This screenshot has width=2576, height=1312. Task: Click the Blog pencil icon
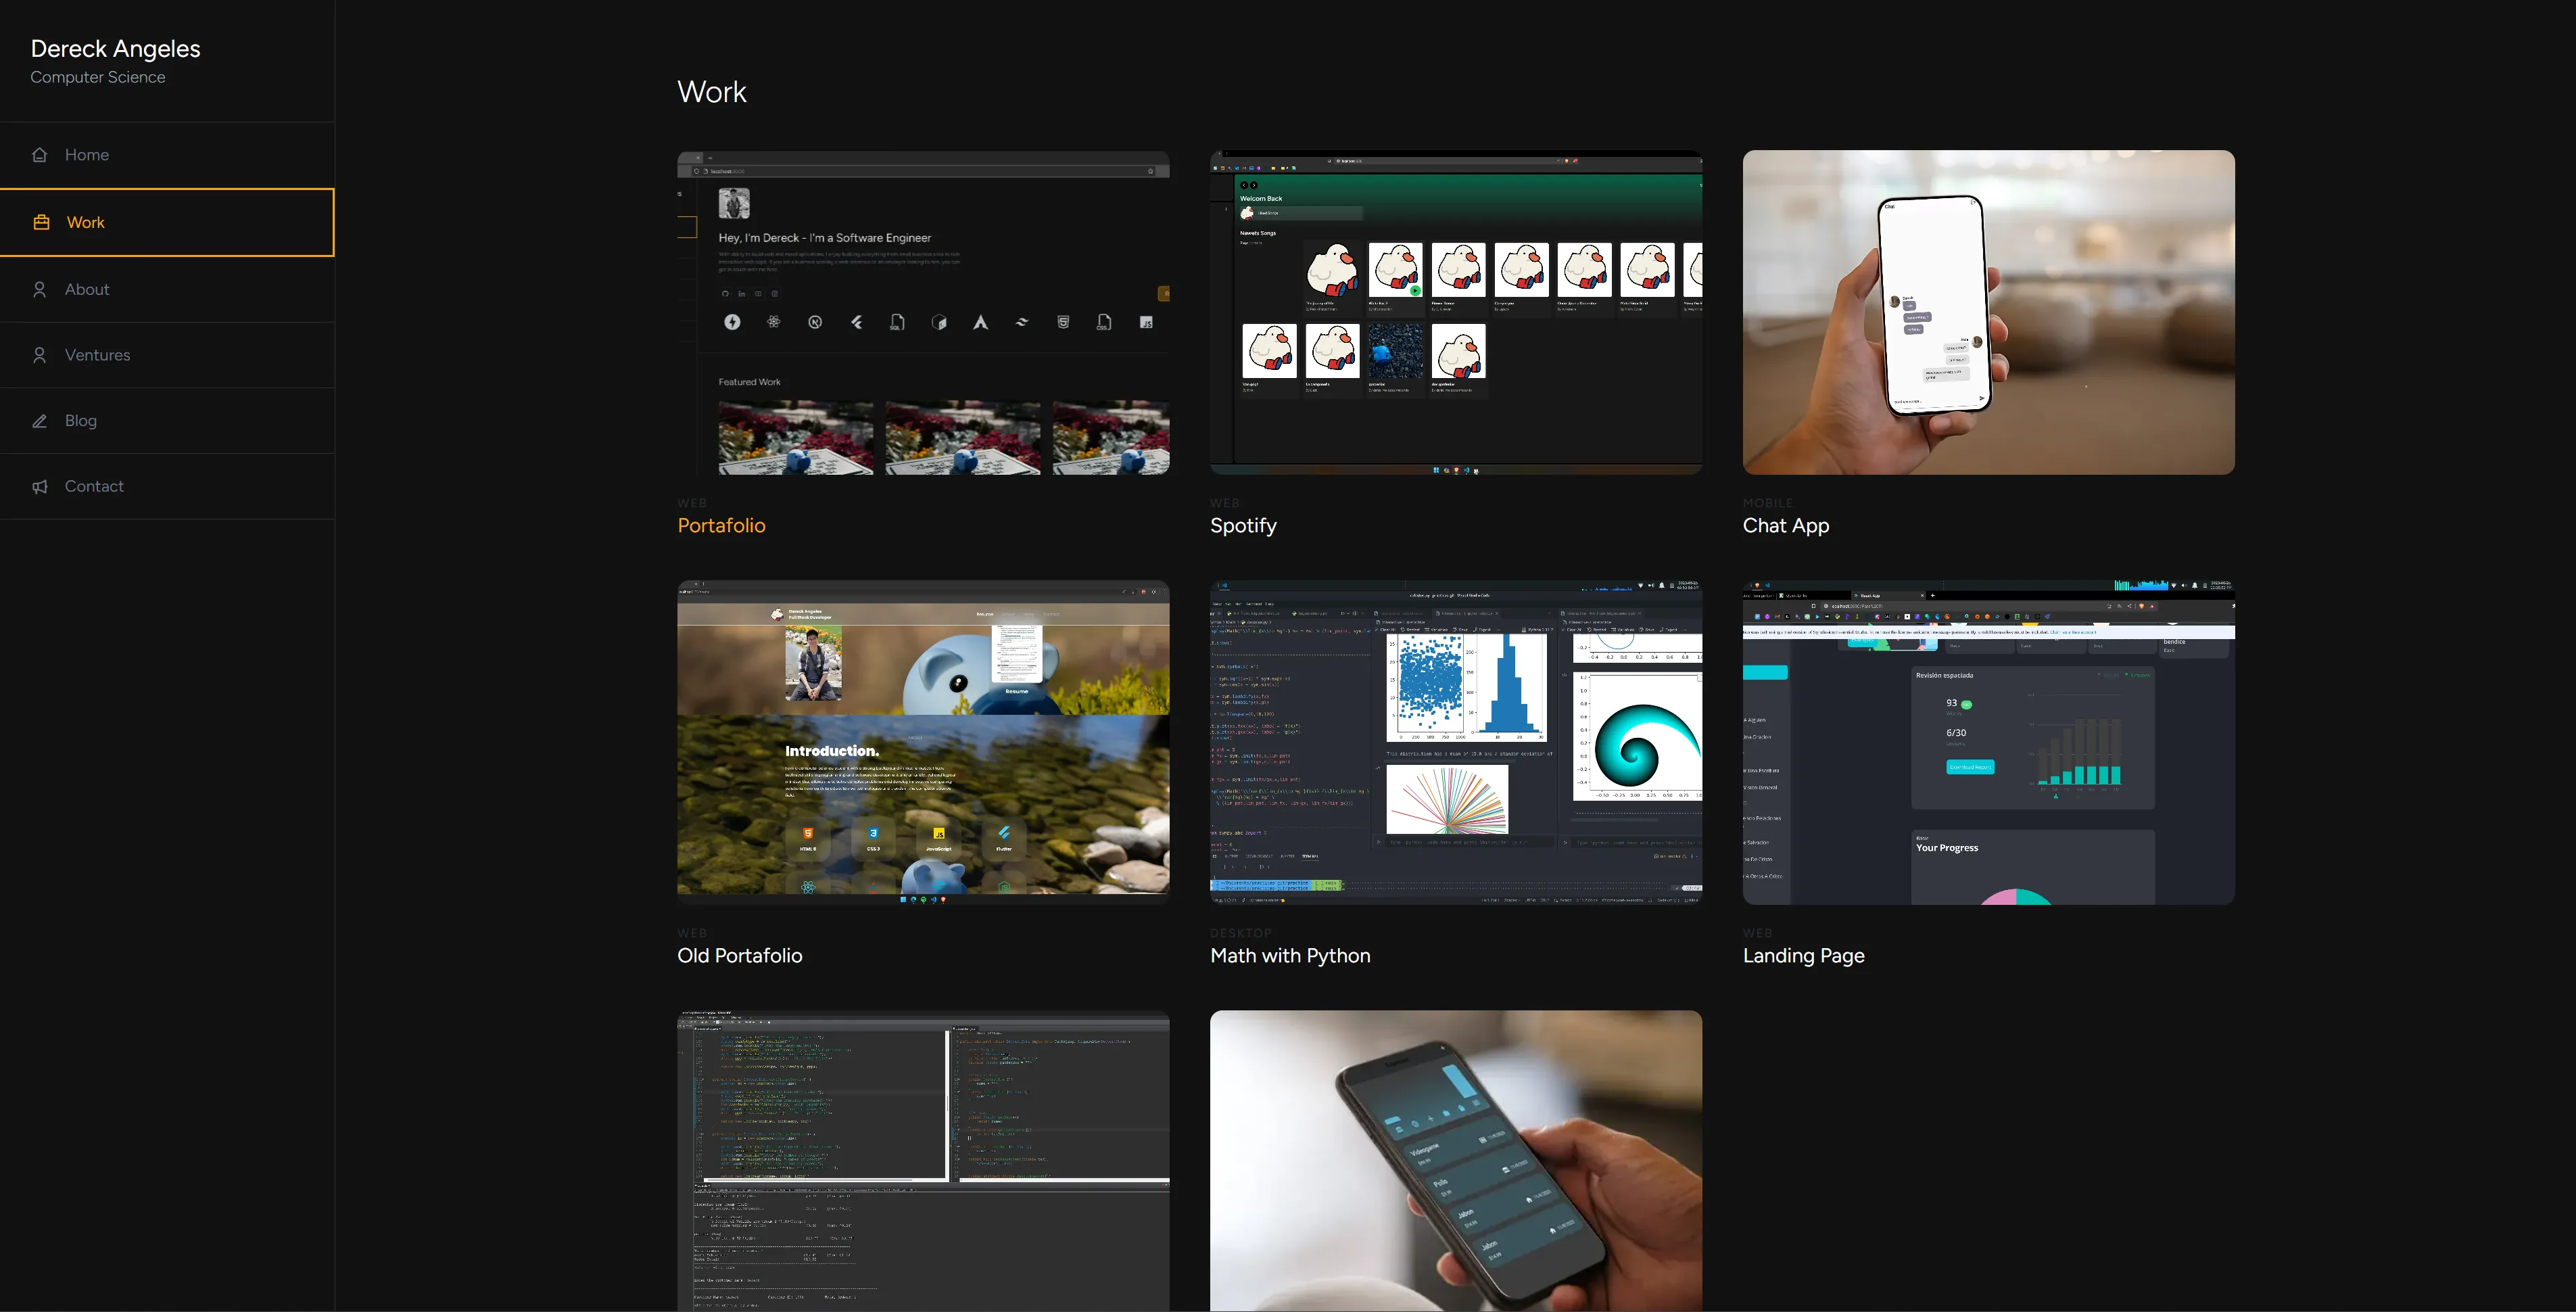click(40, 421)
